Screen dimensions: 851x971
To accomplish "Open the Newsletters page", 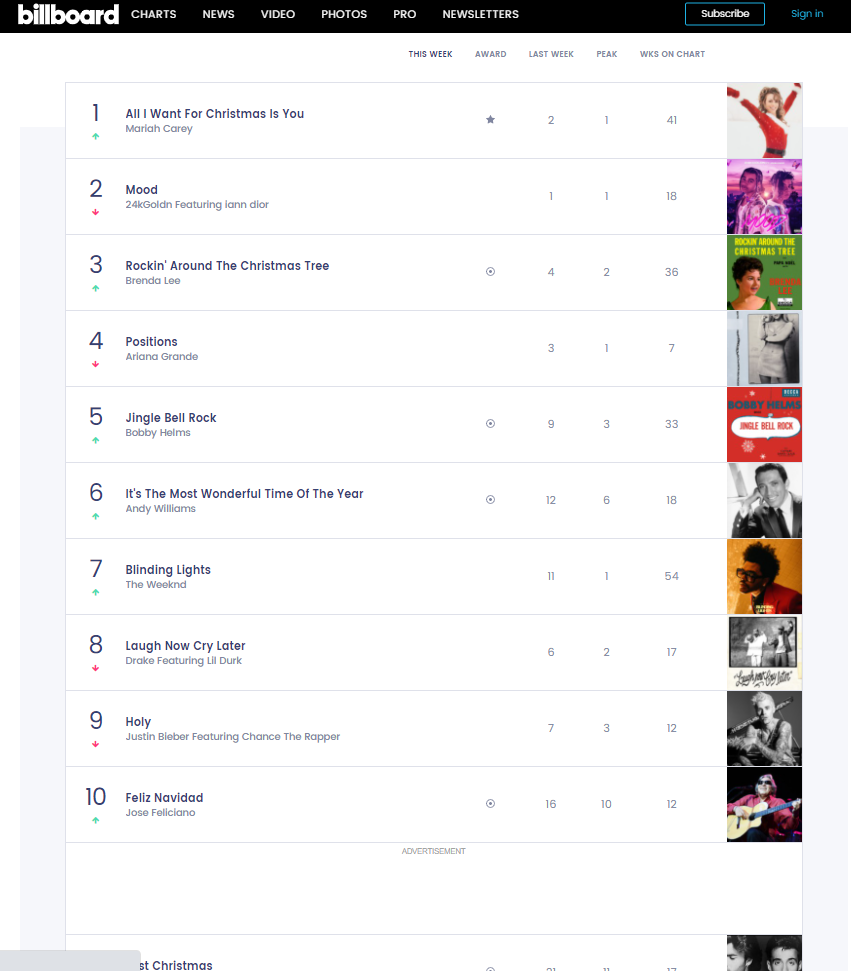I will [480, 14].
